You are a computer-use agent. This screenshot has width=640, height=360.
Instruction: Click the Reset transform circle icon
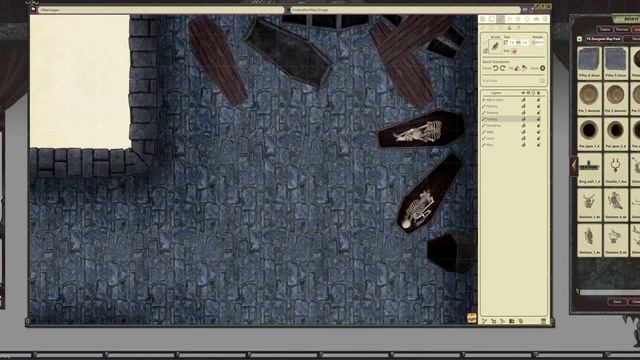(x=542, y=68)
